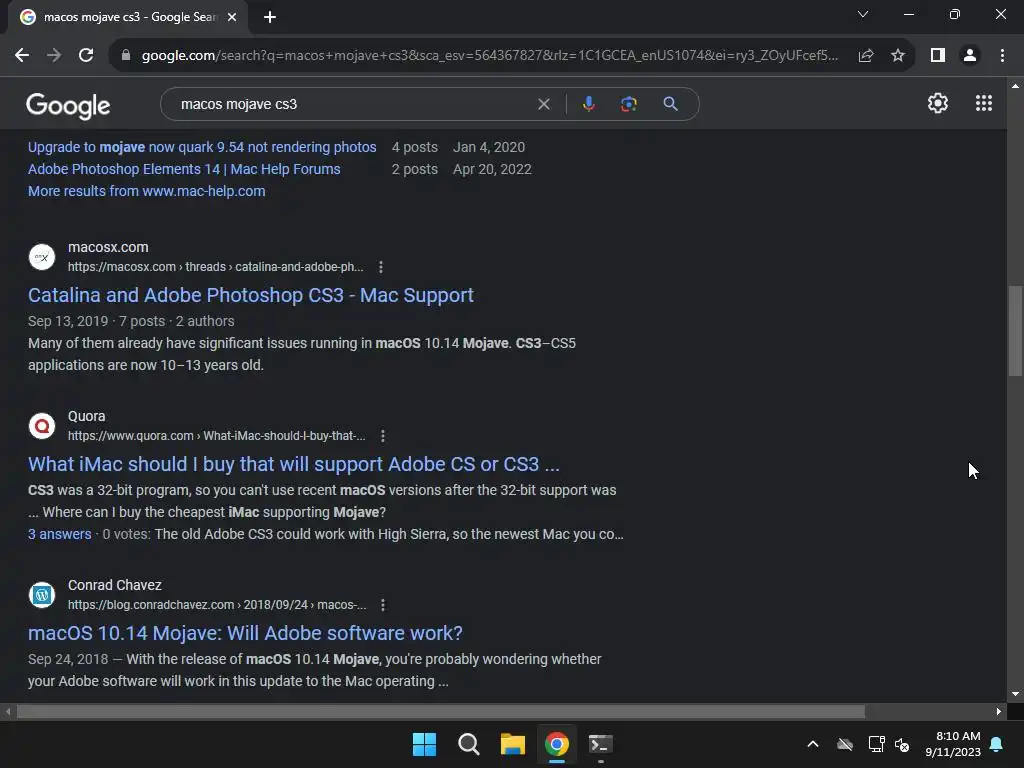Click scroll up arrow of vertical scrollbar
This screenshot has height=768, width=1024.
pos(1015,86)
